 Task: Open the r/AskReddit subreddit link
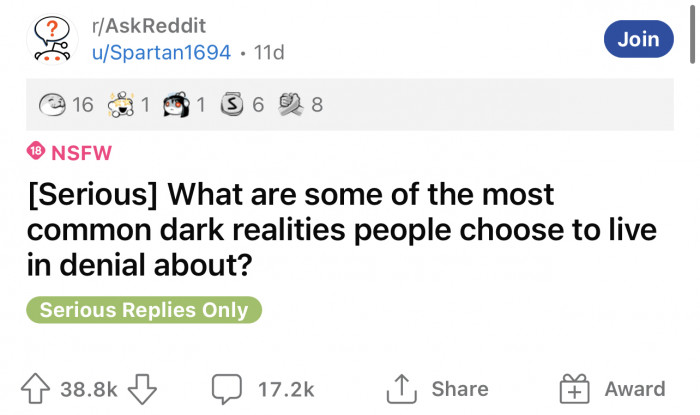149,25
